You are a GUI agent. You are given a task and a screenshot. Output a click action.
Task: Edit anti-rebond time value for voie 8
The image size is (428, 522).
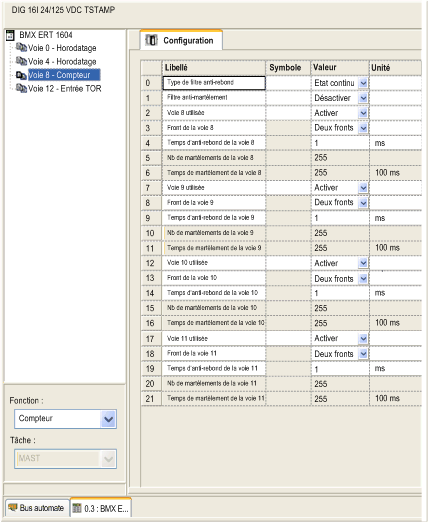[340, 143]
